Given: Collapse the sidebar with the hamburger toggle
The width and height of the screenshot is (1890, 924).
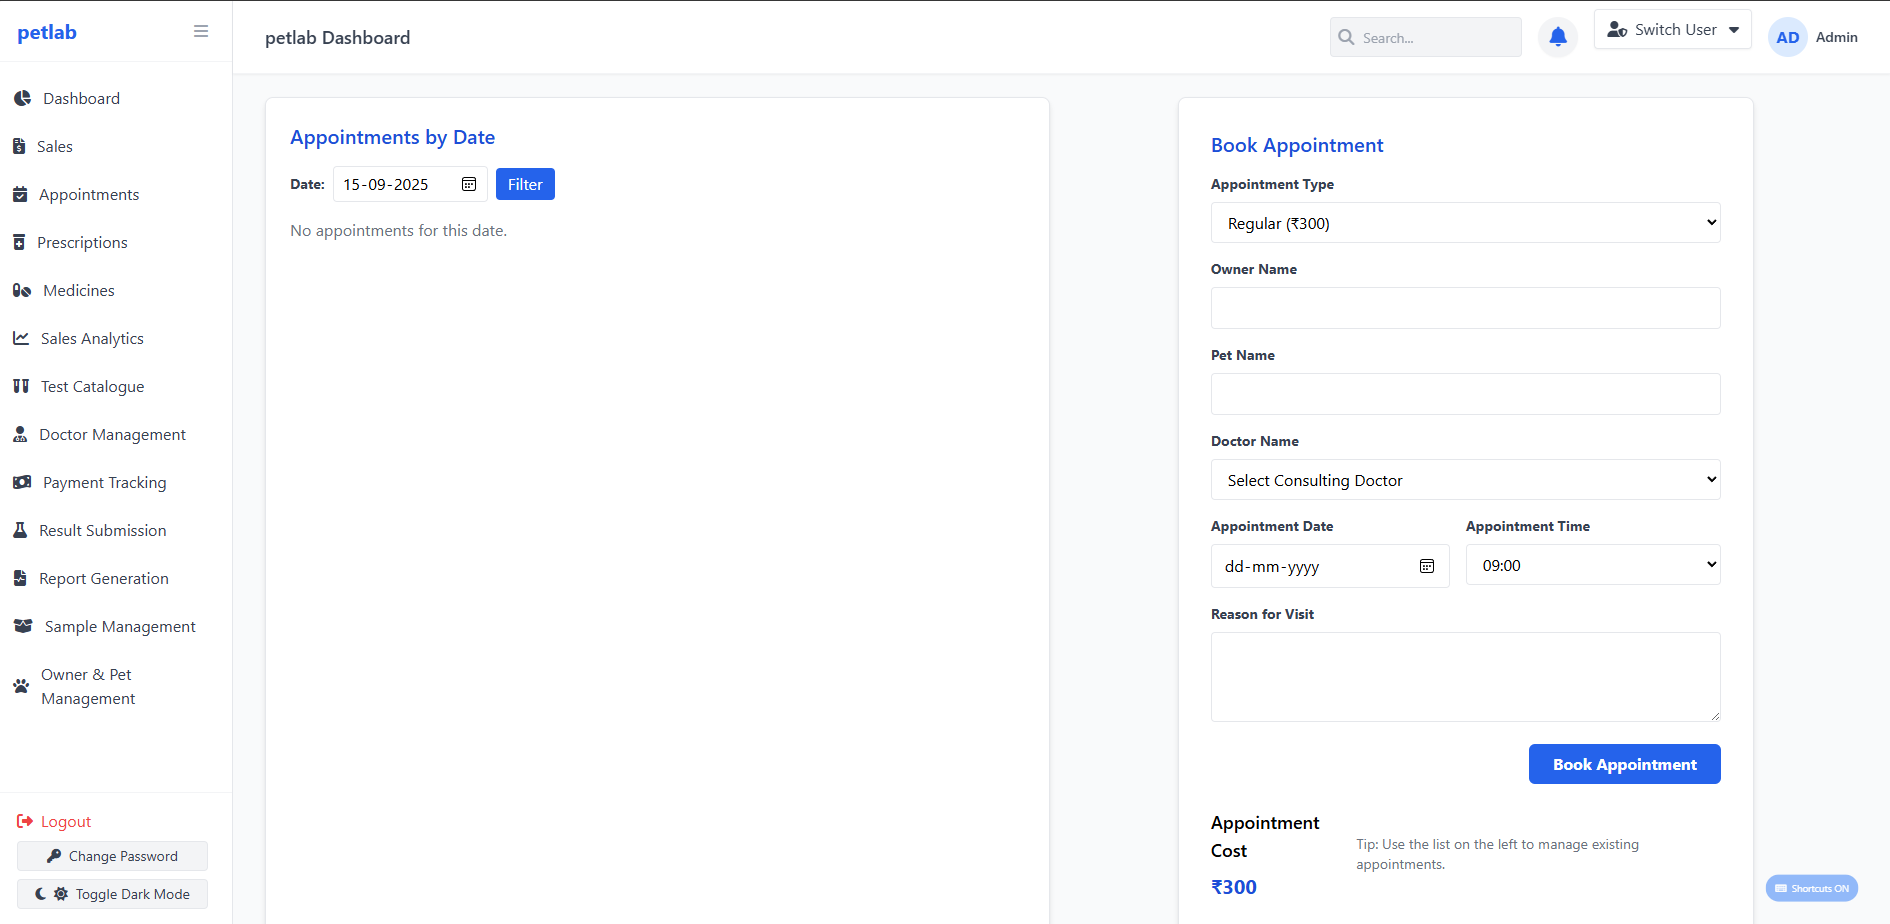Looking at the screenshot, I should [200, 31].
